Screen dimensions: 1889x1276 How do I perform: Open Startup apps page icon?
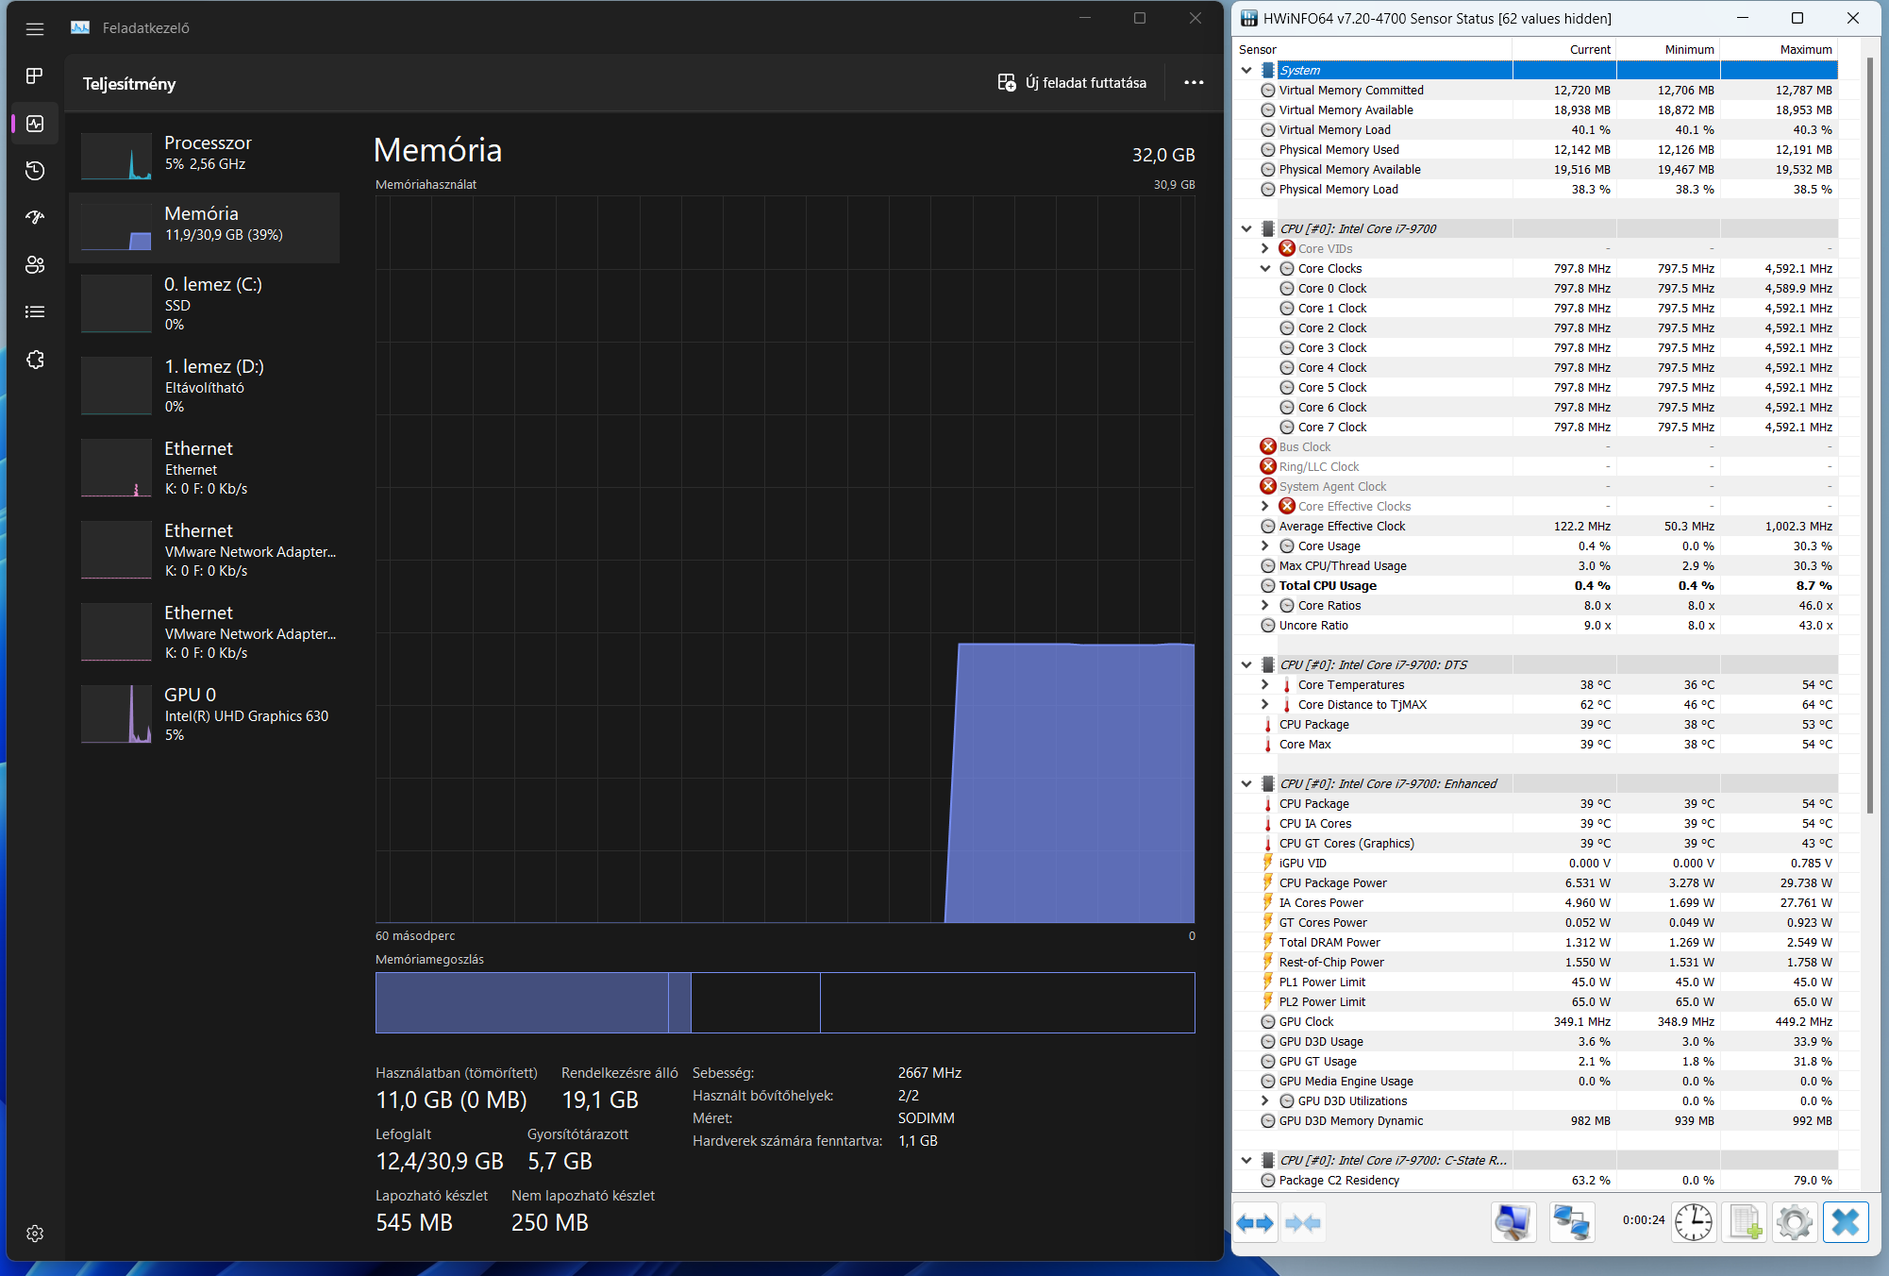click(35, 217)
